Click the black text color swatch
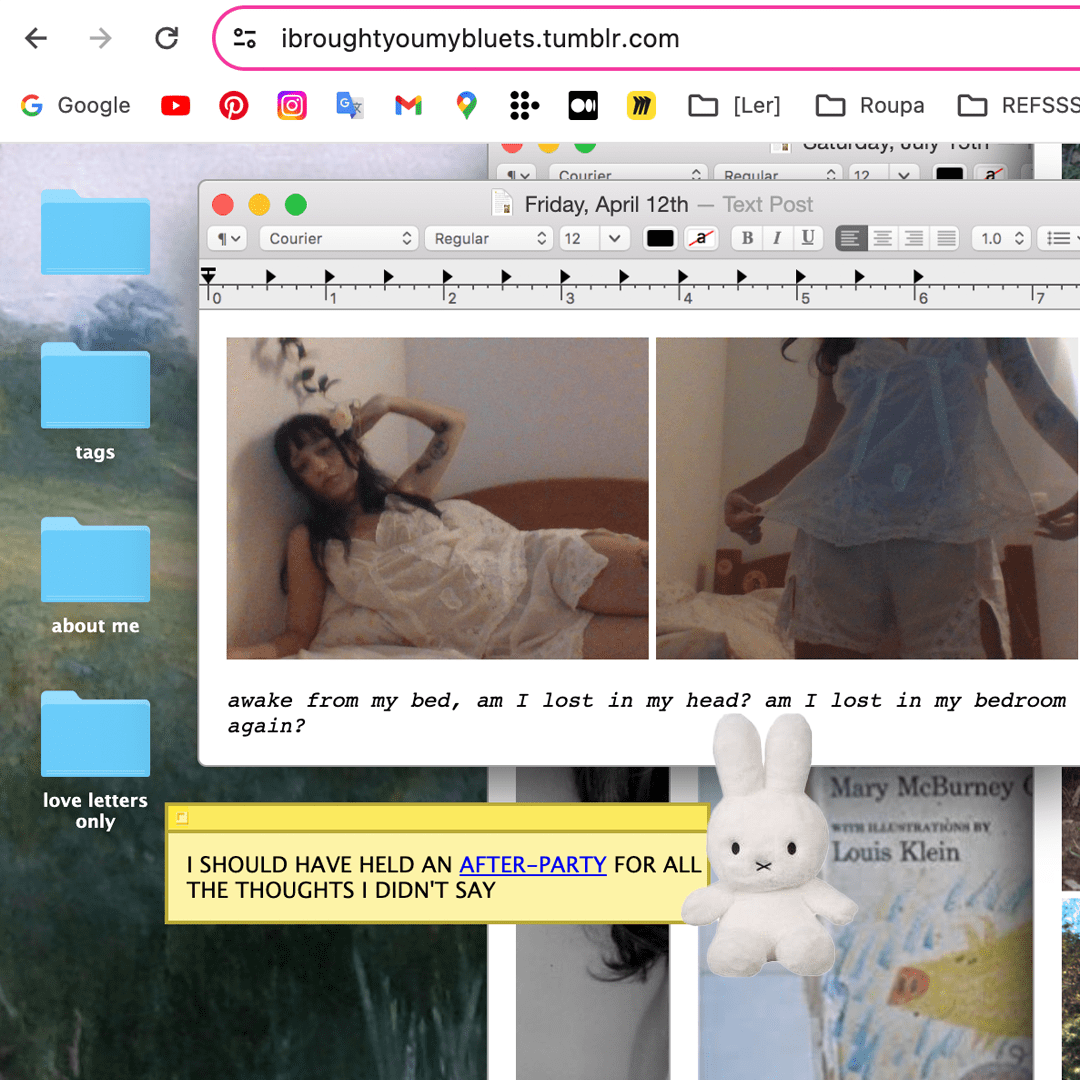This screenshot has width=1080, height=1080. 660,238
